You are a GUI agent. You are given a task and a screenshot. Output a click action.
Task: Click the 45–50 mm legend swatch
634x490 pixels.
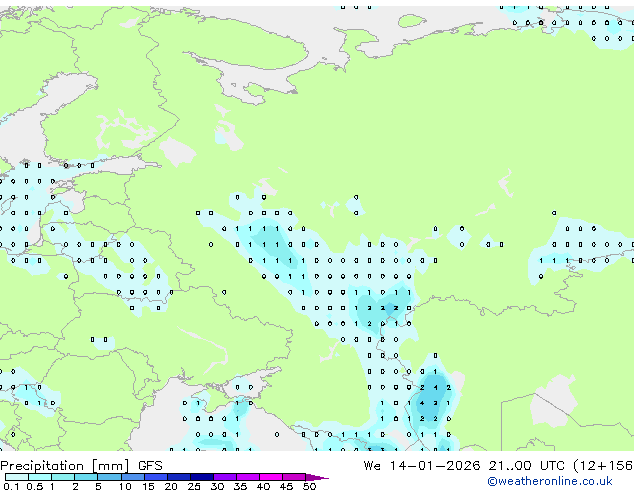[294, 477]
